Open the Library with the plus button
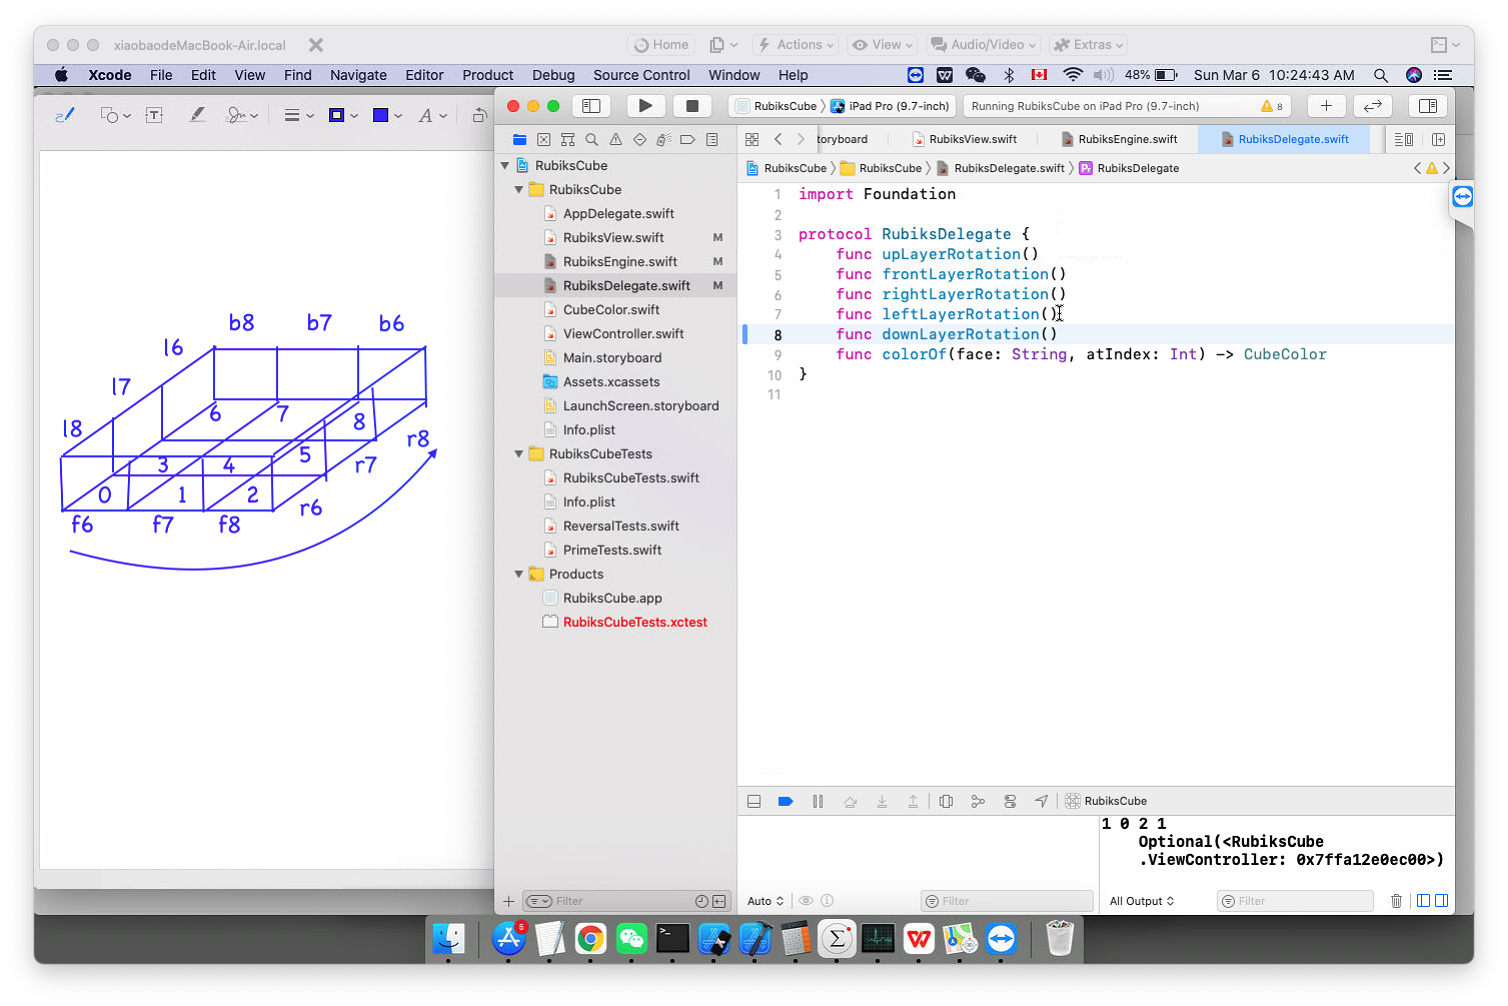The image size is (1508, 1006). [1326, 106]
